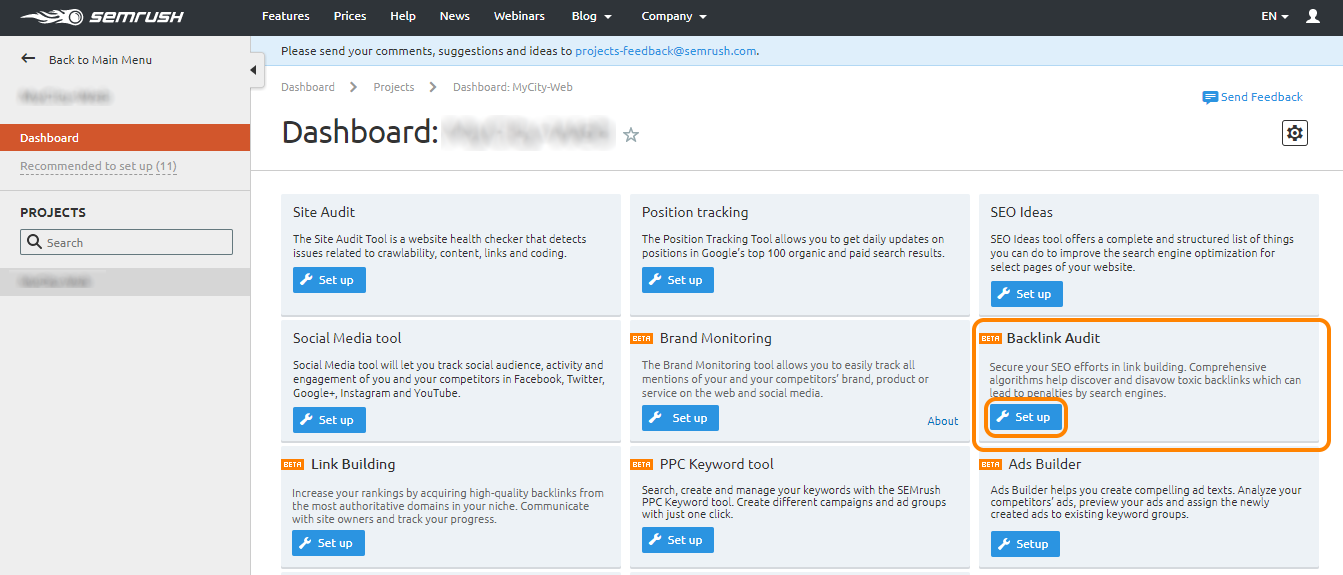Click Setup for Ads Builder

pos(1025,544)
